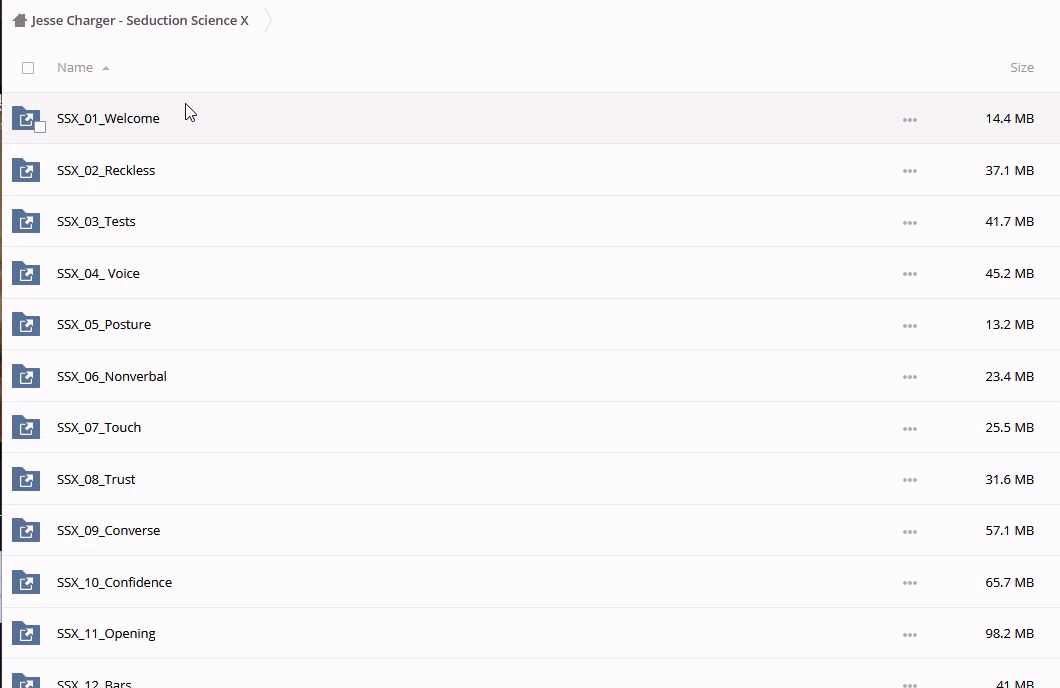Click the SSX_03_Tests shared folder icon

26,222
